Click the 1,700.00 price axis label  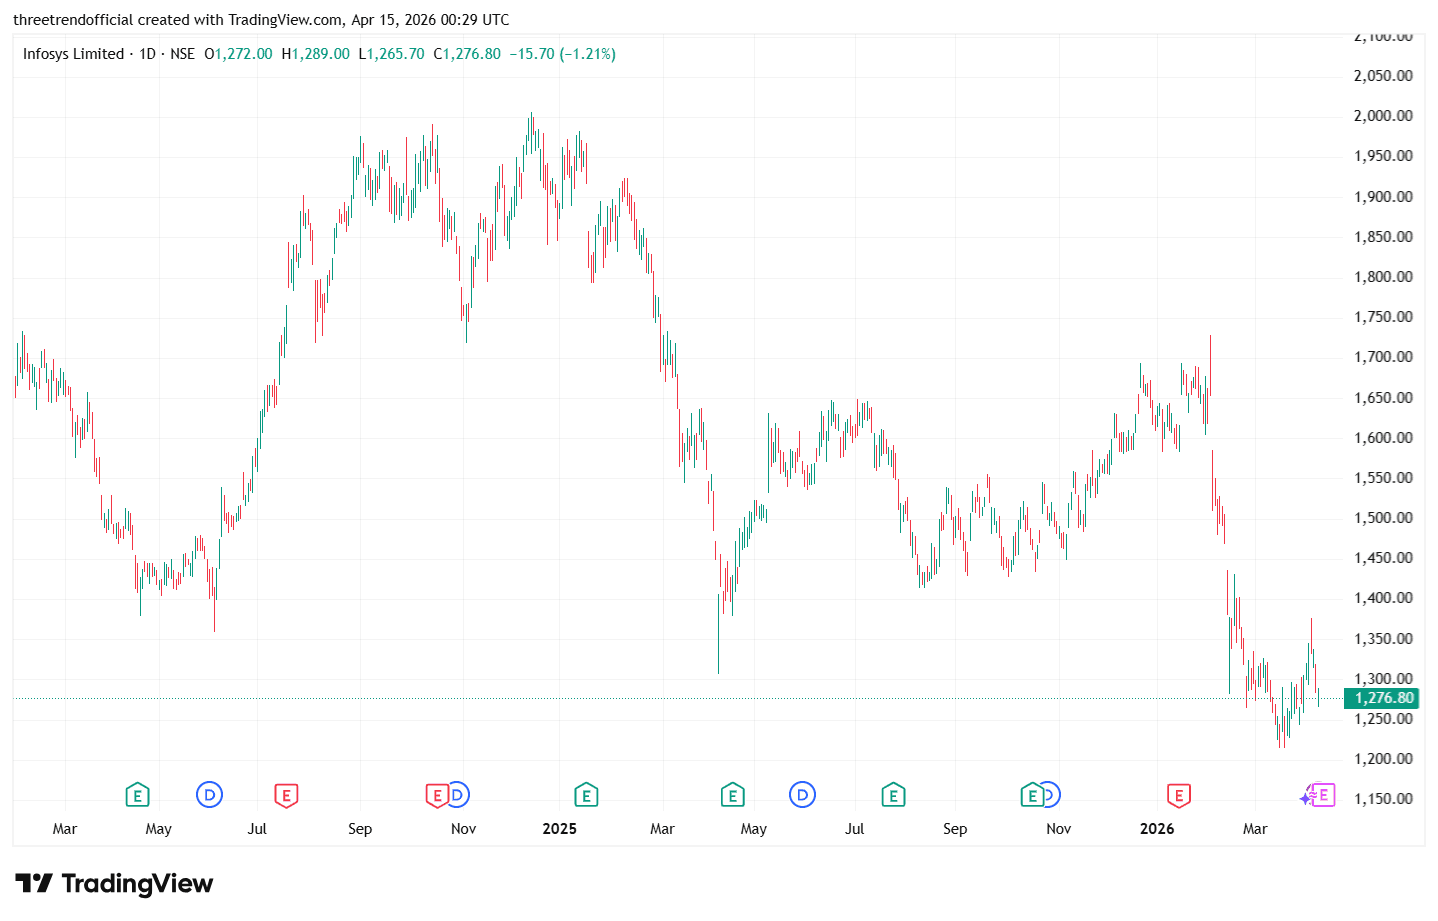(1383, 357)
